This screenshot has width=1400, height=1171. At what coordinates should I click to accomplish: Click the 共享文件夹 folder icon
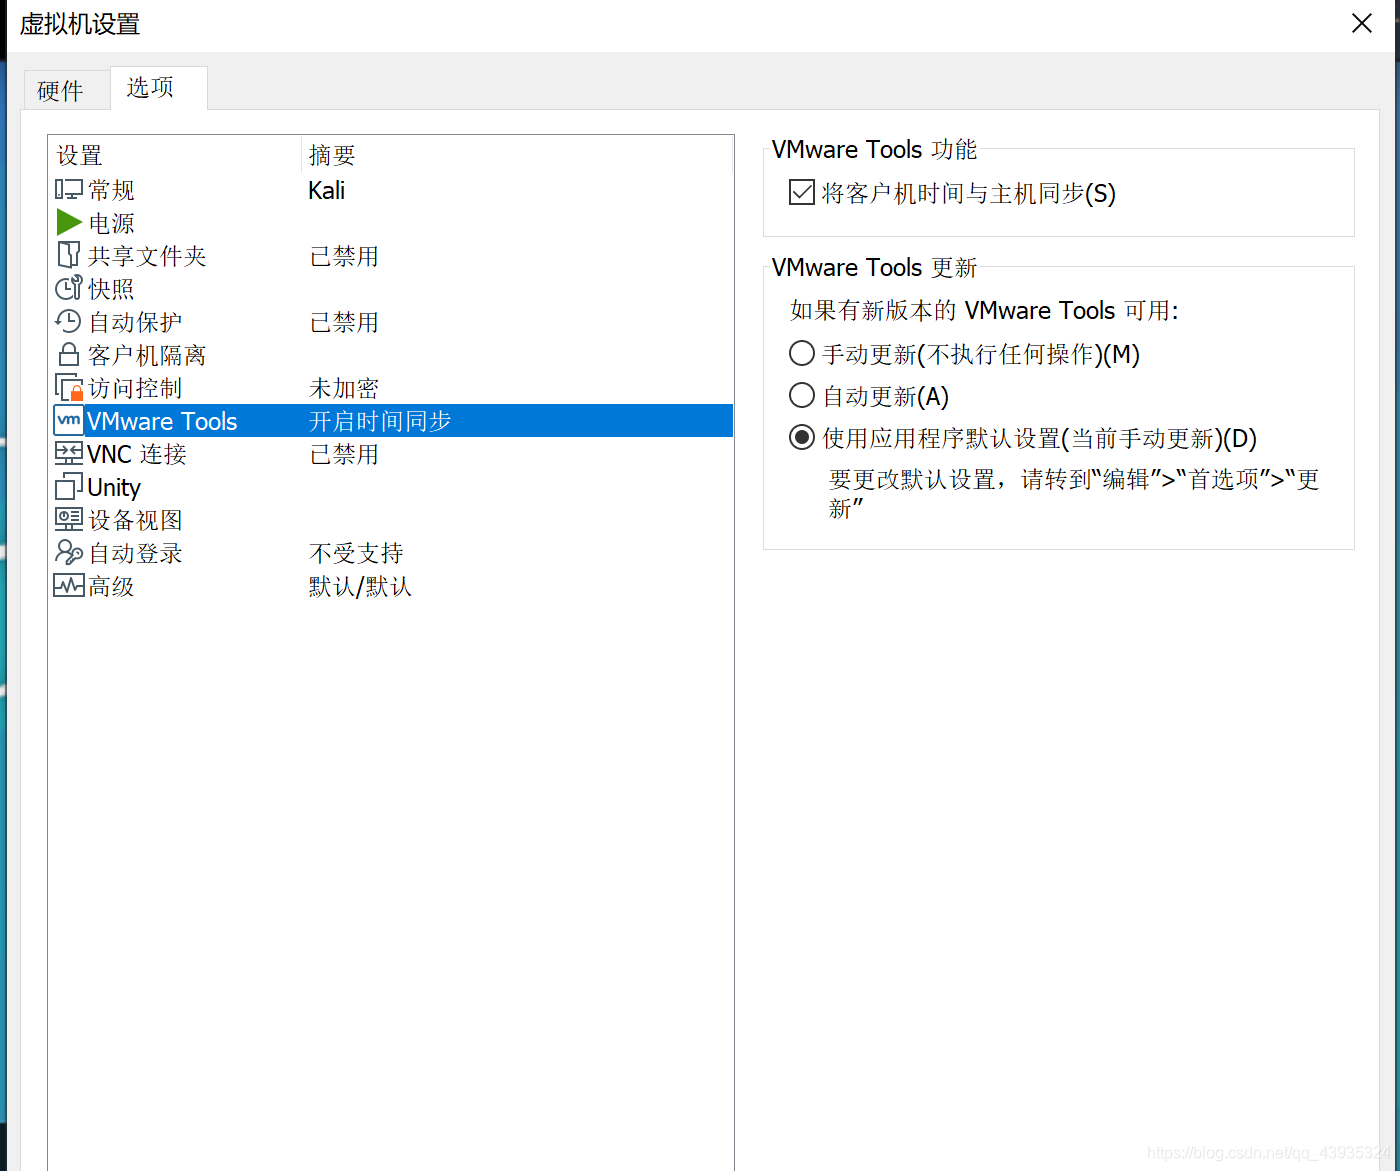click(68, 255)
